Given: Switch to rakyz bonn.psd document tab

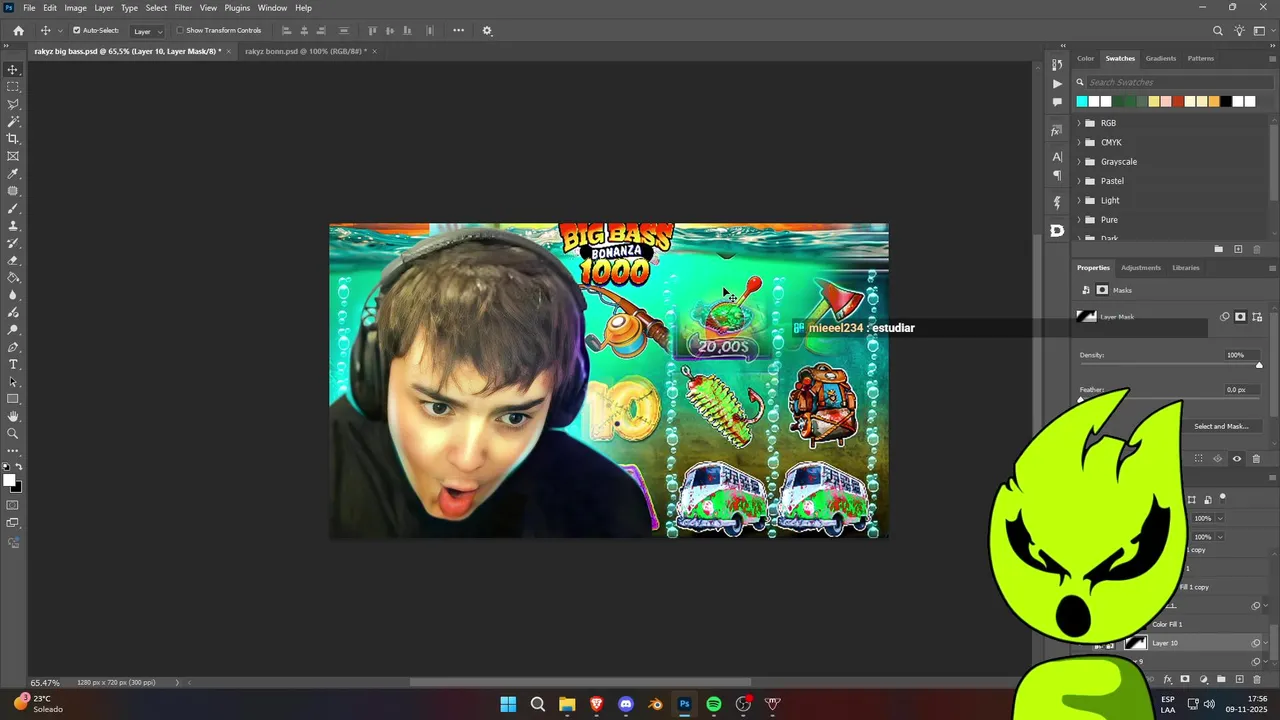Looking at the screenshot, I should click(305, 51).
